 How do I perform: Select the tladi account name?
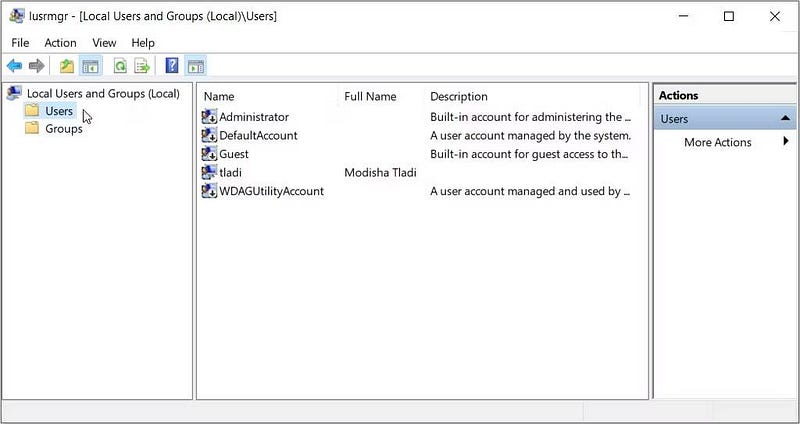click(230, 172)
